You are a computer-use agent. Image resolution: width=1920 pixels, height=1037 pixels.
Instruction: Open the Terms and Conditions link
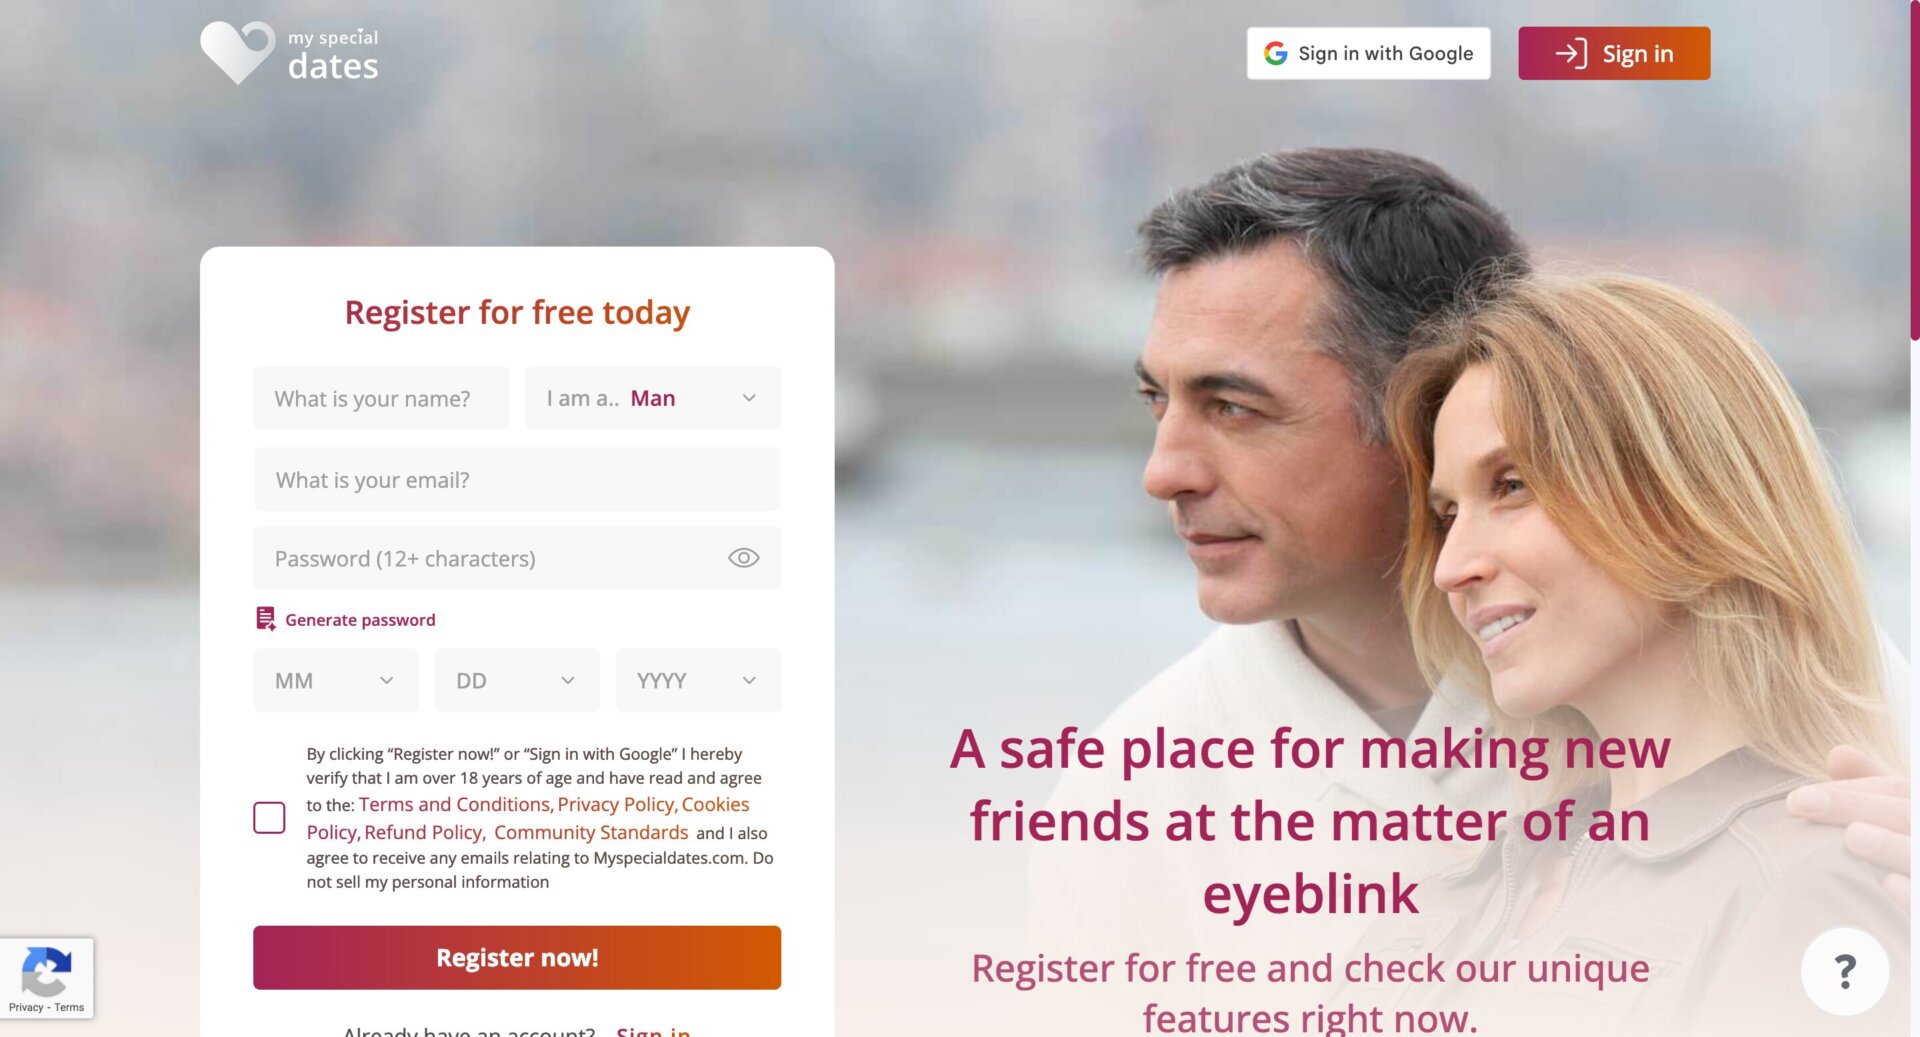click(x=454, y=805)
